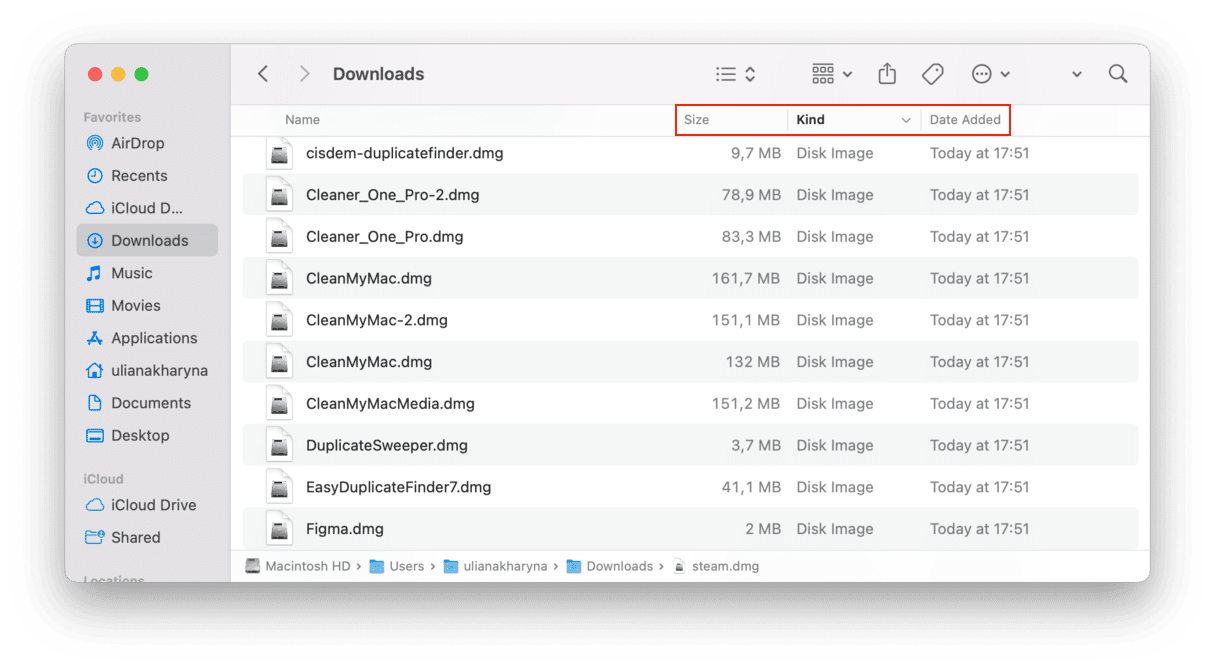
Task: Click Users in the path bar
Action: tap(397, 566)
